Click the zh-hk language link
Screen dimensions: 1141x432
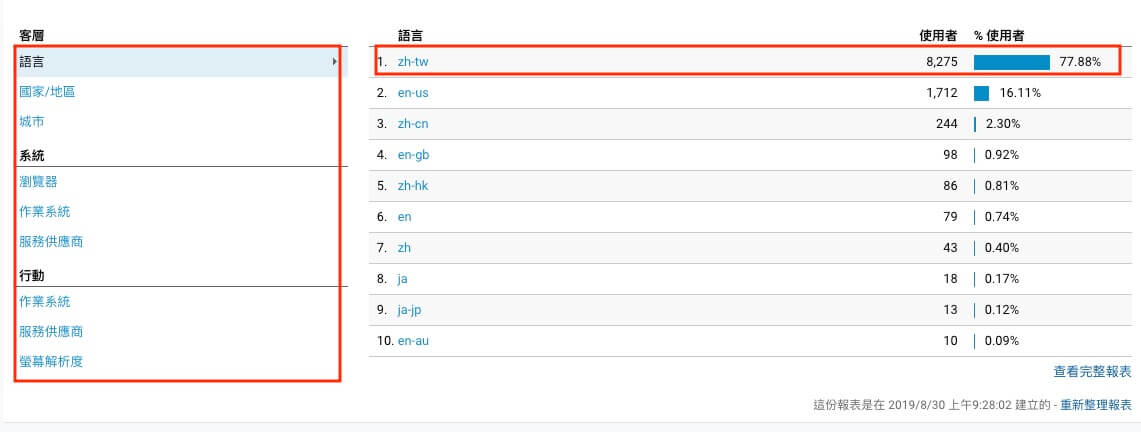(413, 186)
